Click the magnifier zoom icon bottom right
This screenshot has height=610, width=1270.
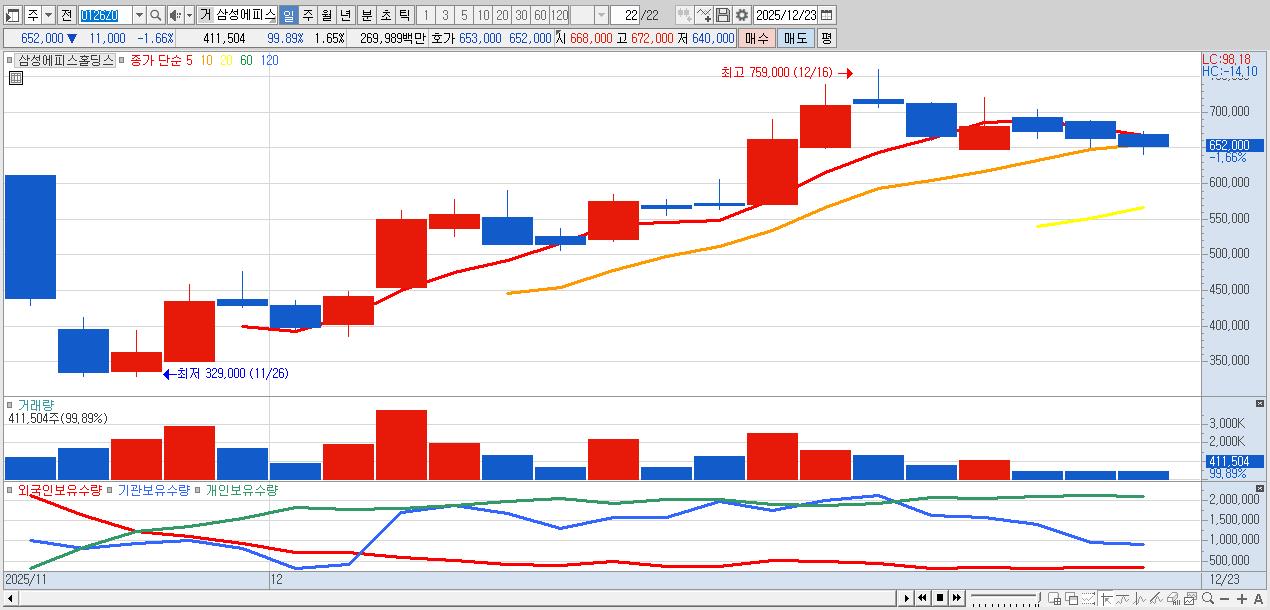tap(1208, 598)
